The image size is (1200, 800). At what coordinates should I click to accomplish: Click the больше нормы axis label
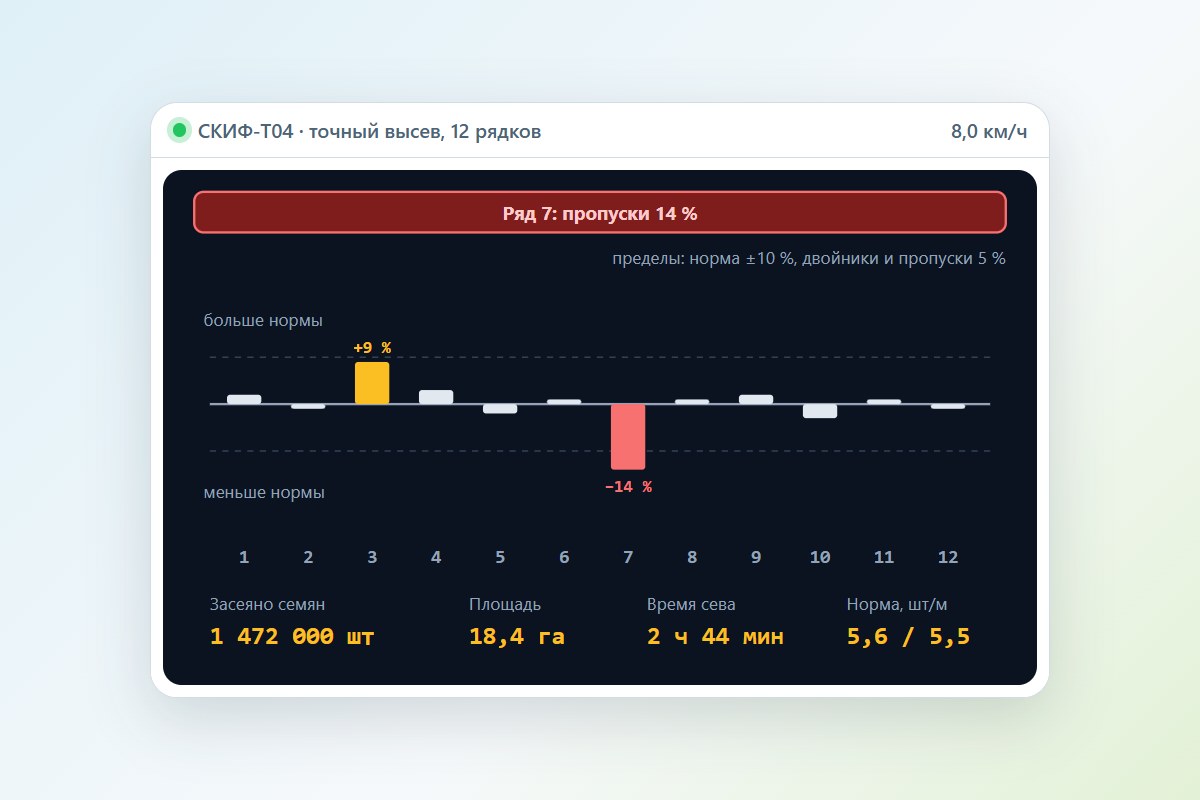263,321
